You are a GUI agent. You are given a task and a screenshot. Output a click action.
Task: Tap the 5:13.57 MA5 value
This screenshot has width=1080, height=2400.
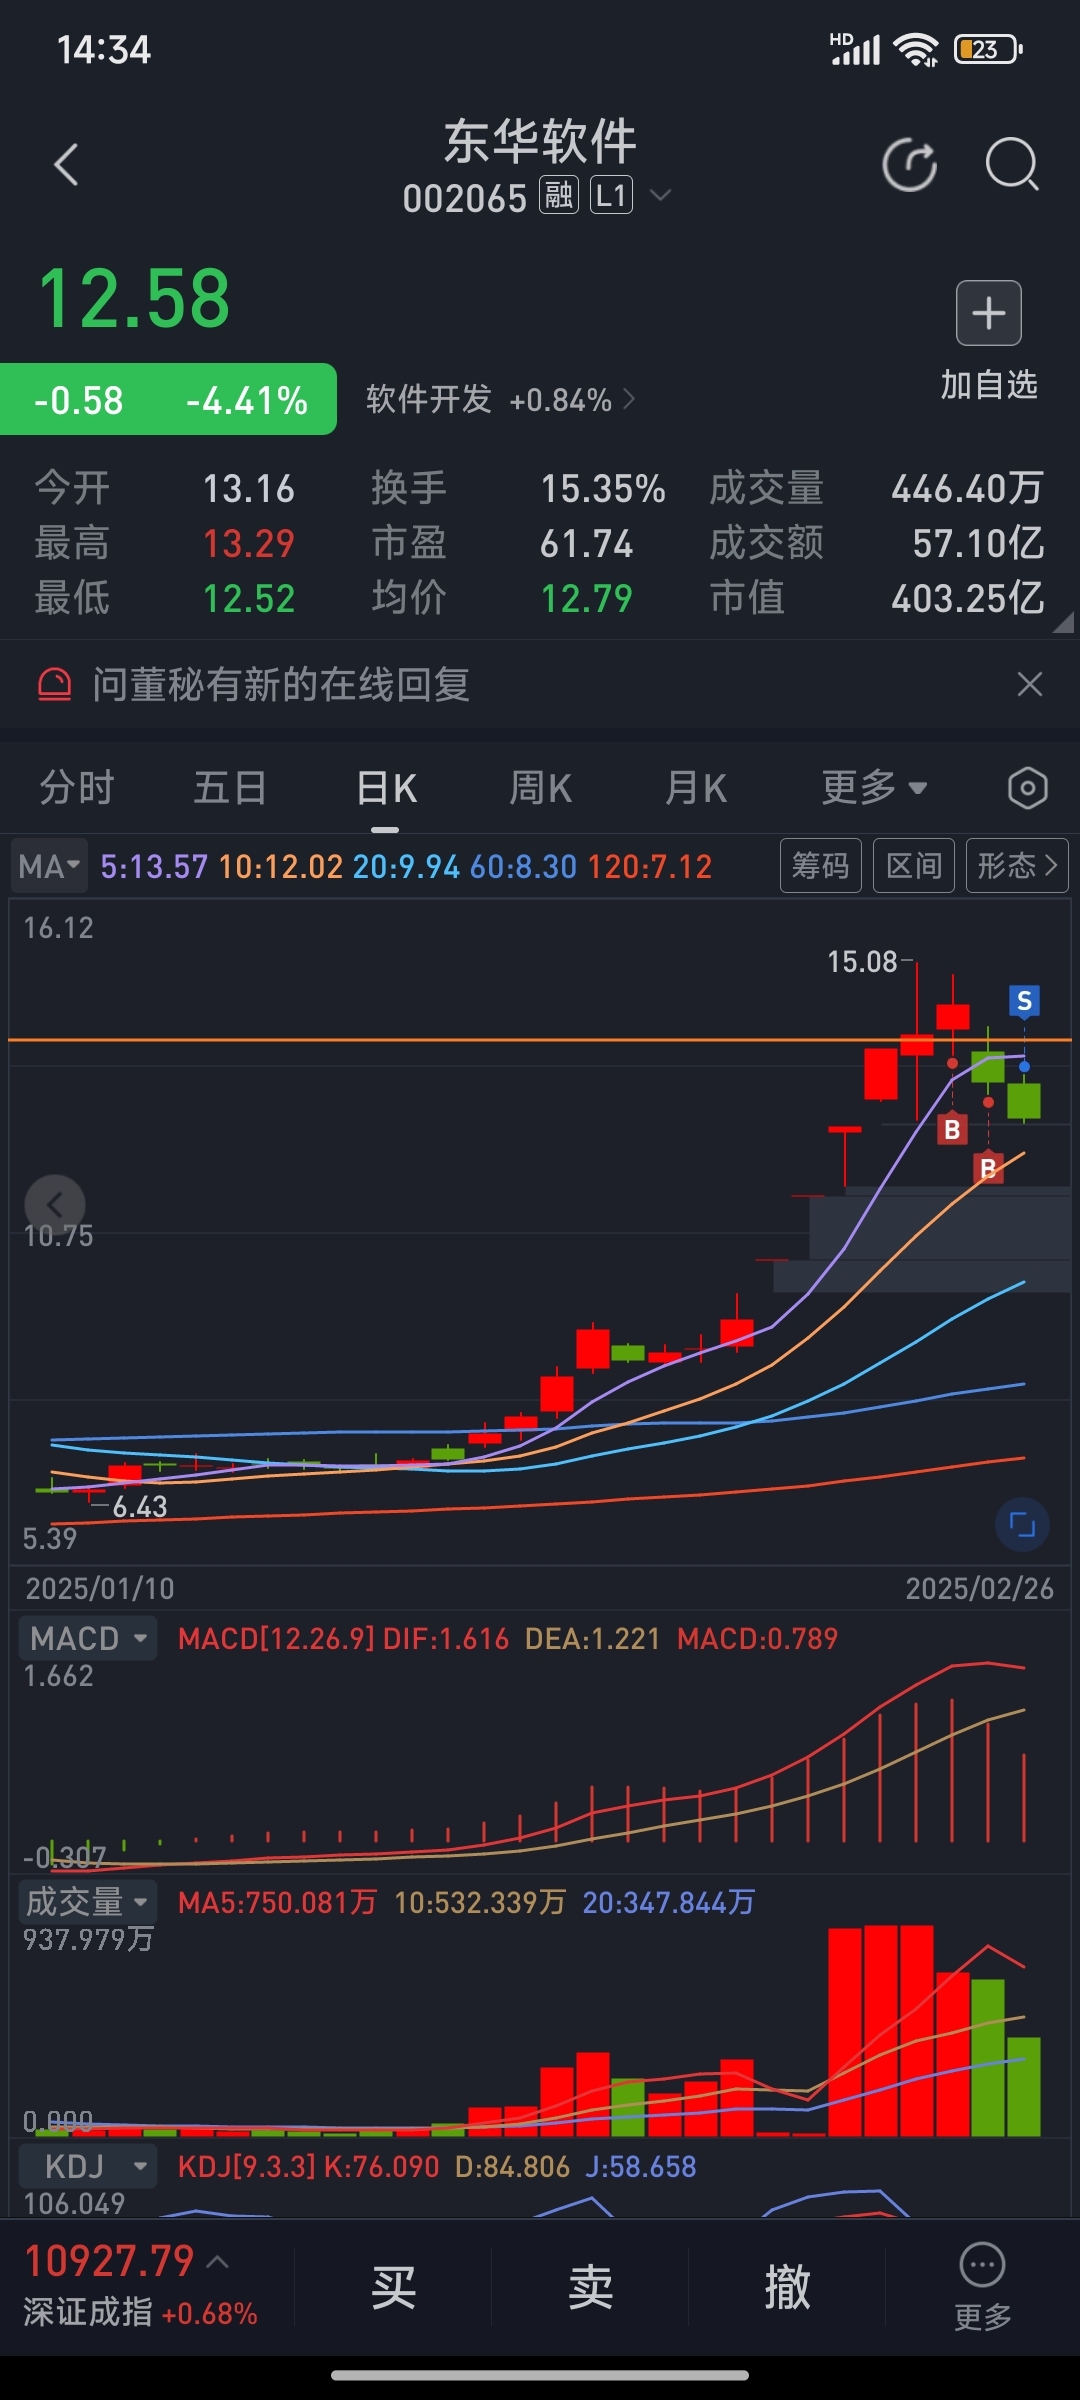154,866
